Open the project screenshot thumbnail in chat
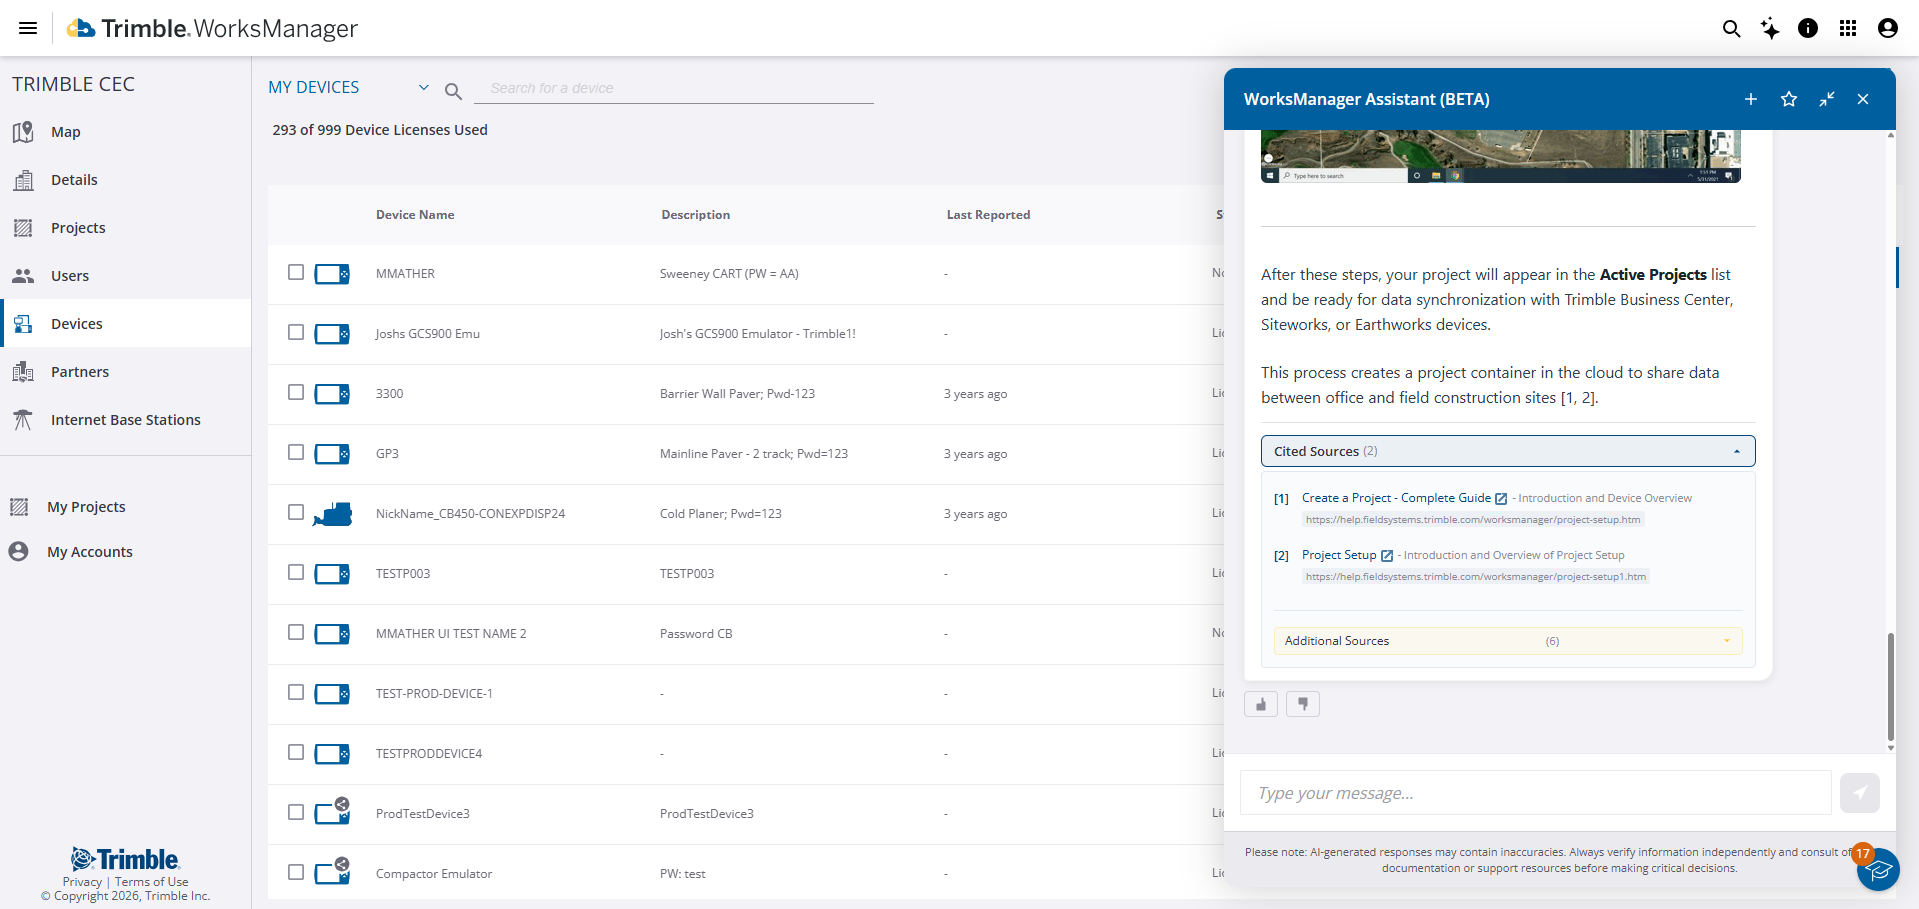Viewport: 1919px width, 909px height. click(x=1501, y=156)
